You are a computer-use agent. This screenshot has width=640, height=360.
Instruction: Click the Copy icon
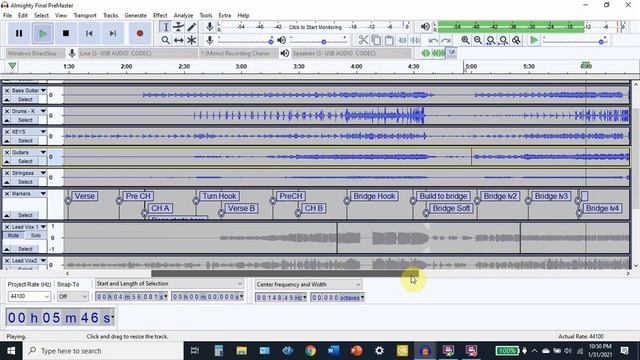point(376,40)
